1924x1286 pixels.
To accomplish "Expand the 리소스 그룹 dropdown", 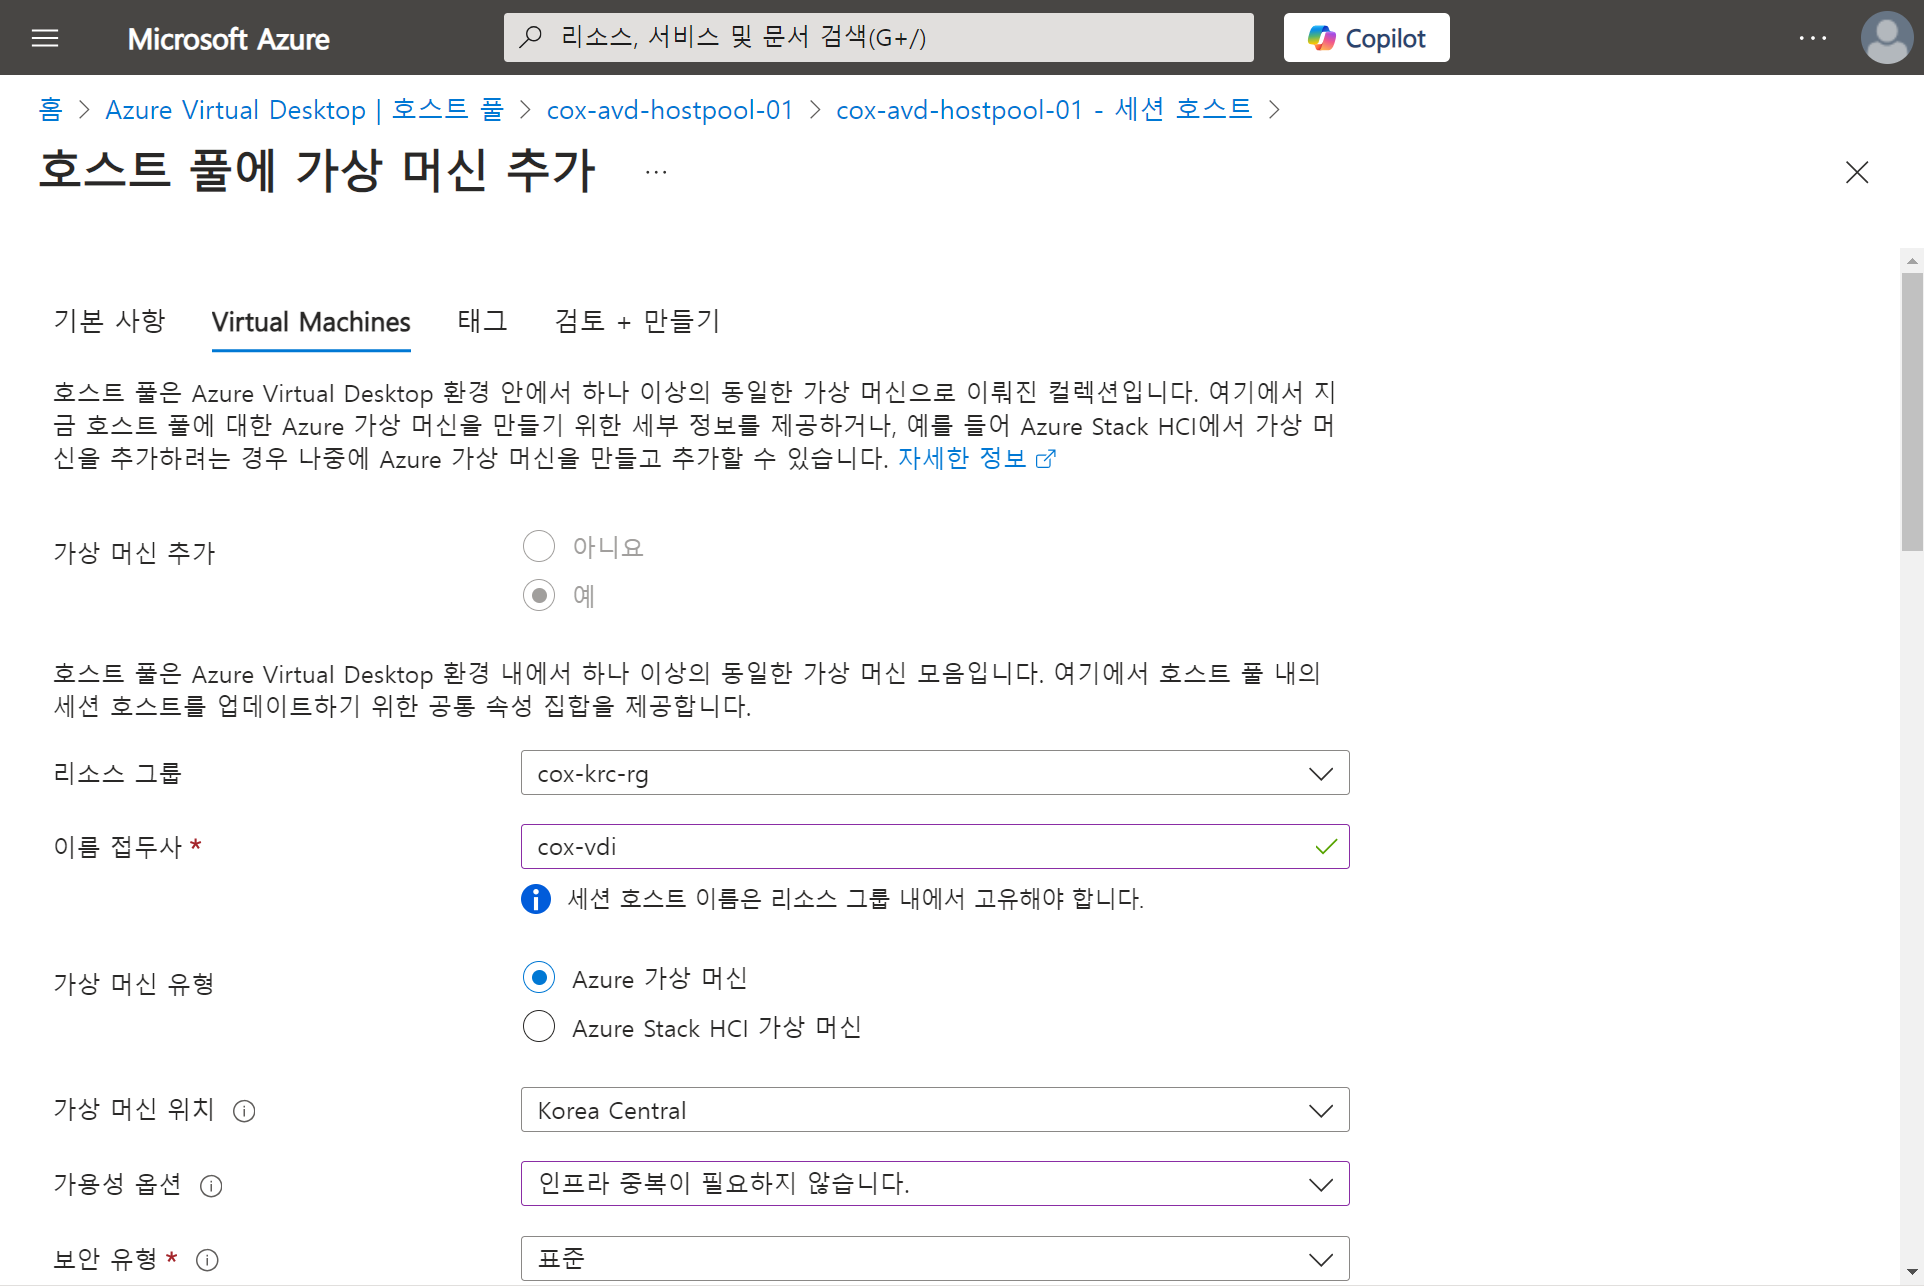I will point(934,773).
